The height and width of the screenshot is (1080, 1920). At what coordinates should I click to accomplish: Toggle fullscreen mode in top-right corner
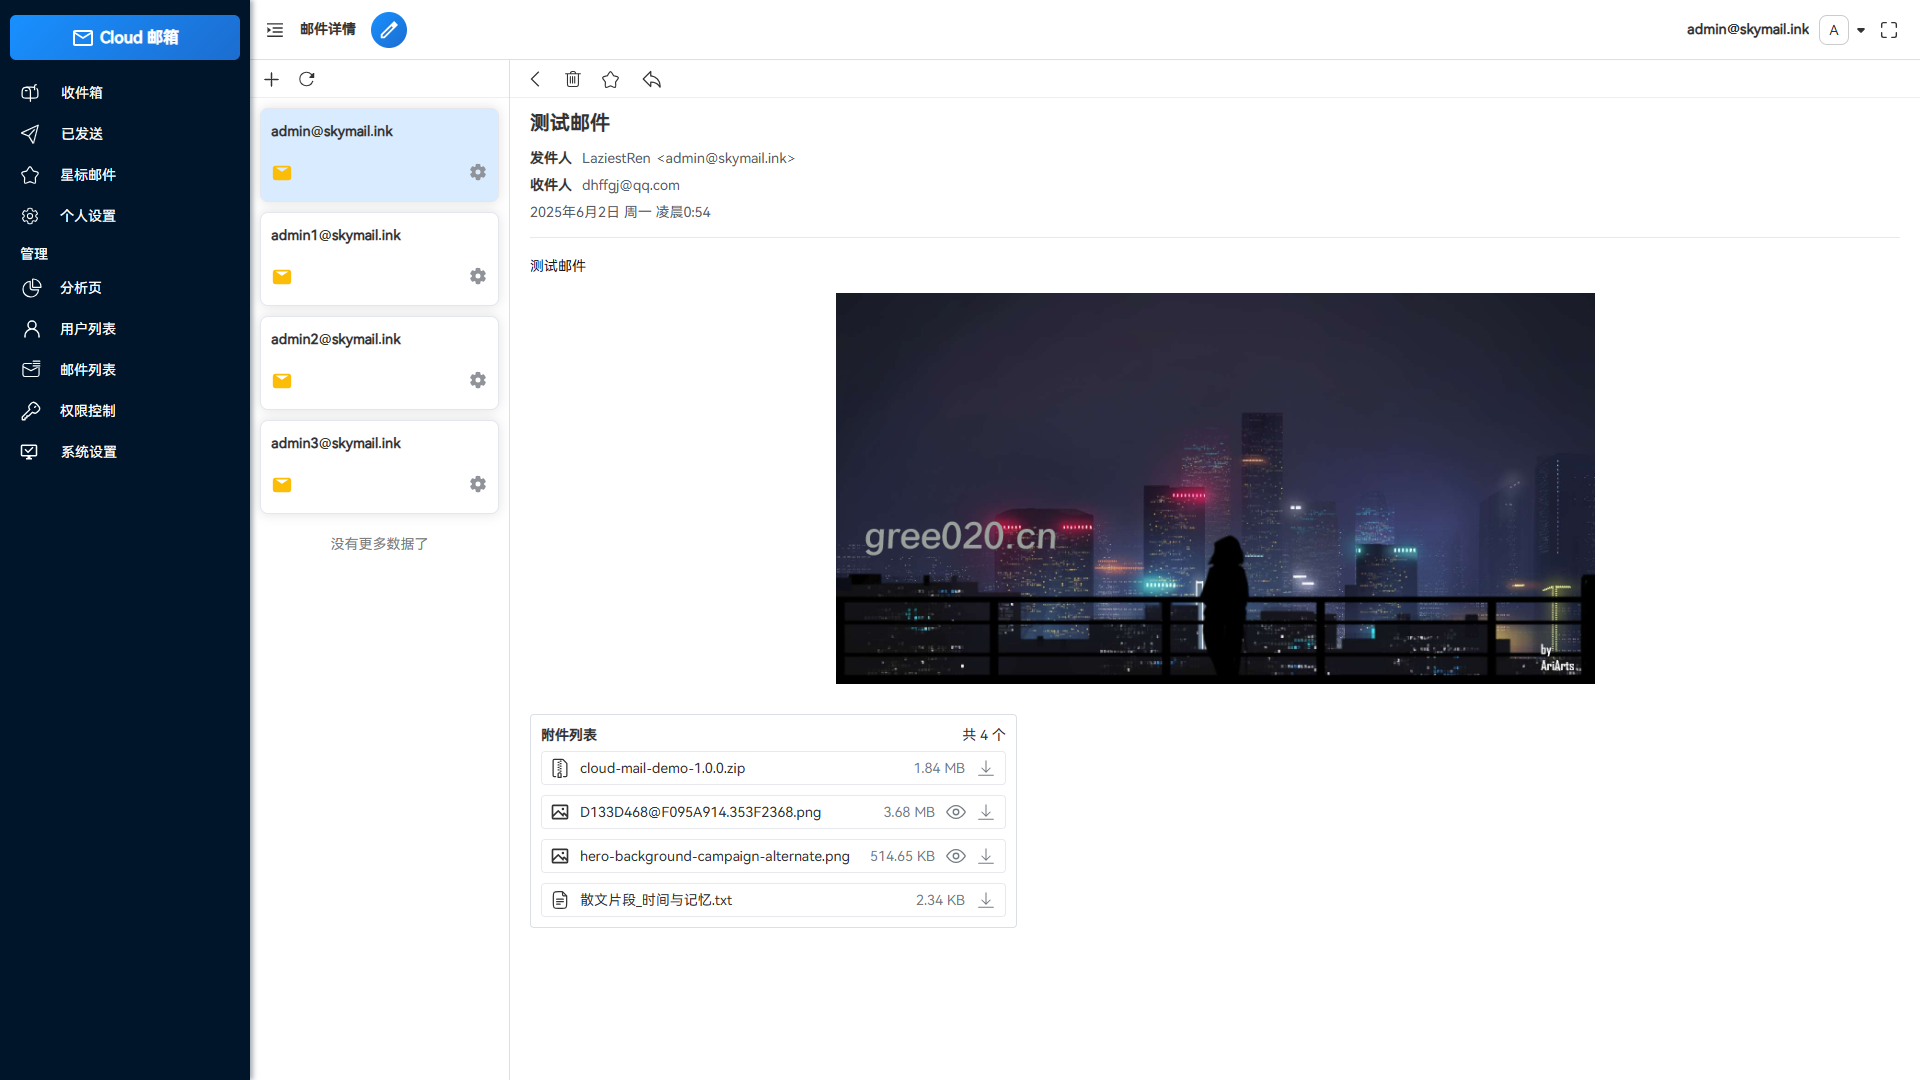pyautogui.click(x=1889, y=30)
